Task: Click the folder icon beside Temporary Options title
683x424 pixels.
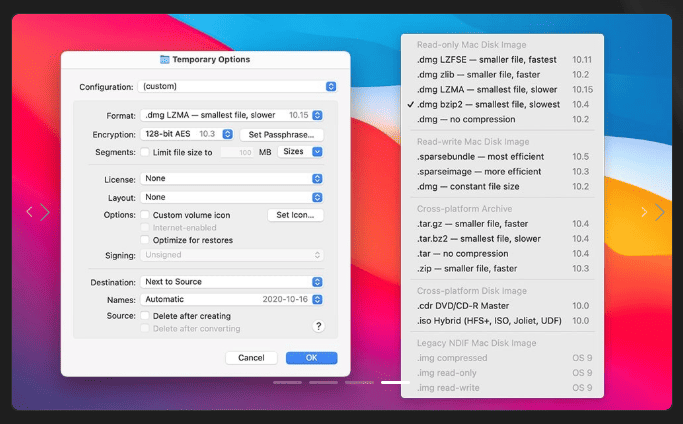Action: [165, 59]
